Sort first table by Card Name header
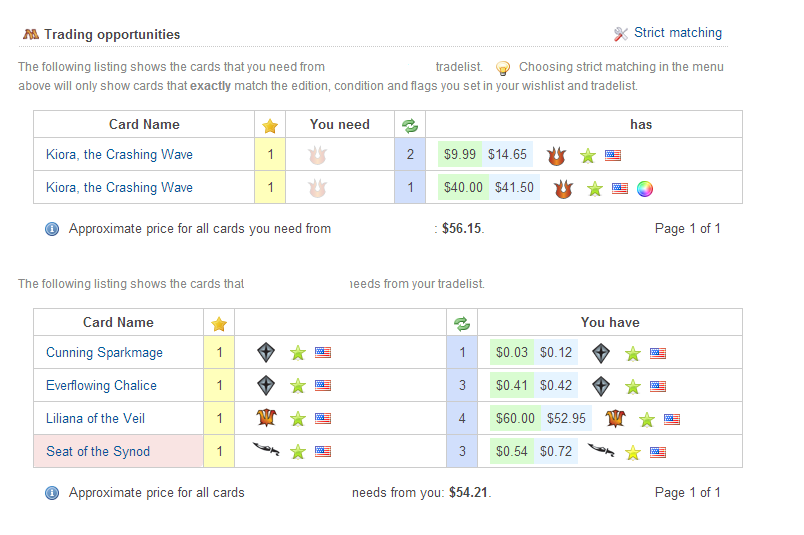This screenshot has width=804, height=535. pos(144,125)
